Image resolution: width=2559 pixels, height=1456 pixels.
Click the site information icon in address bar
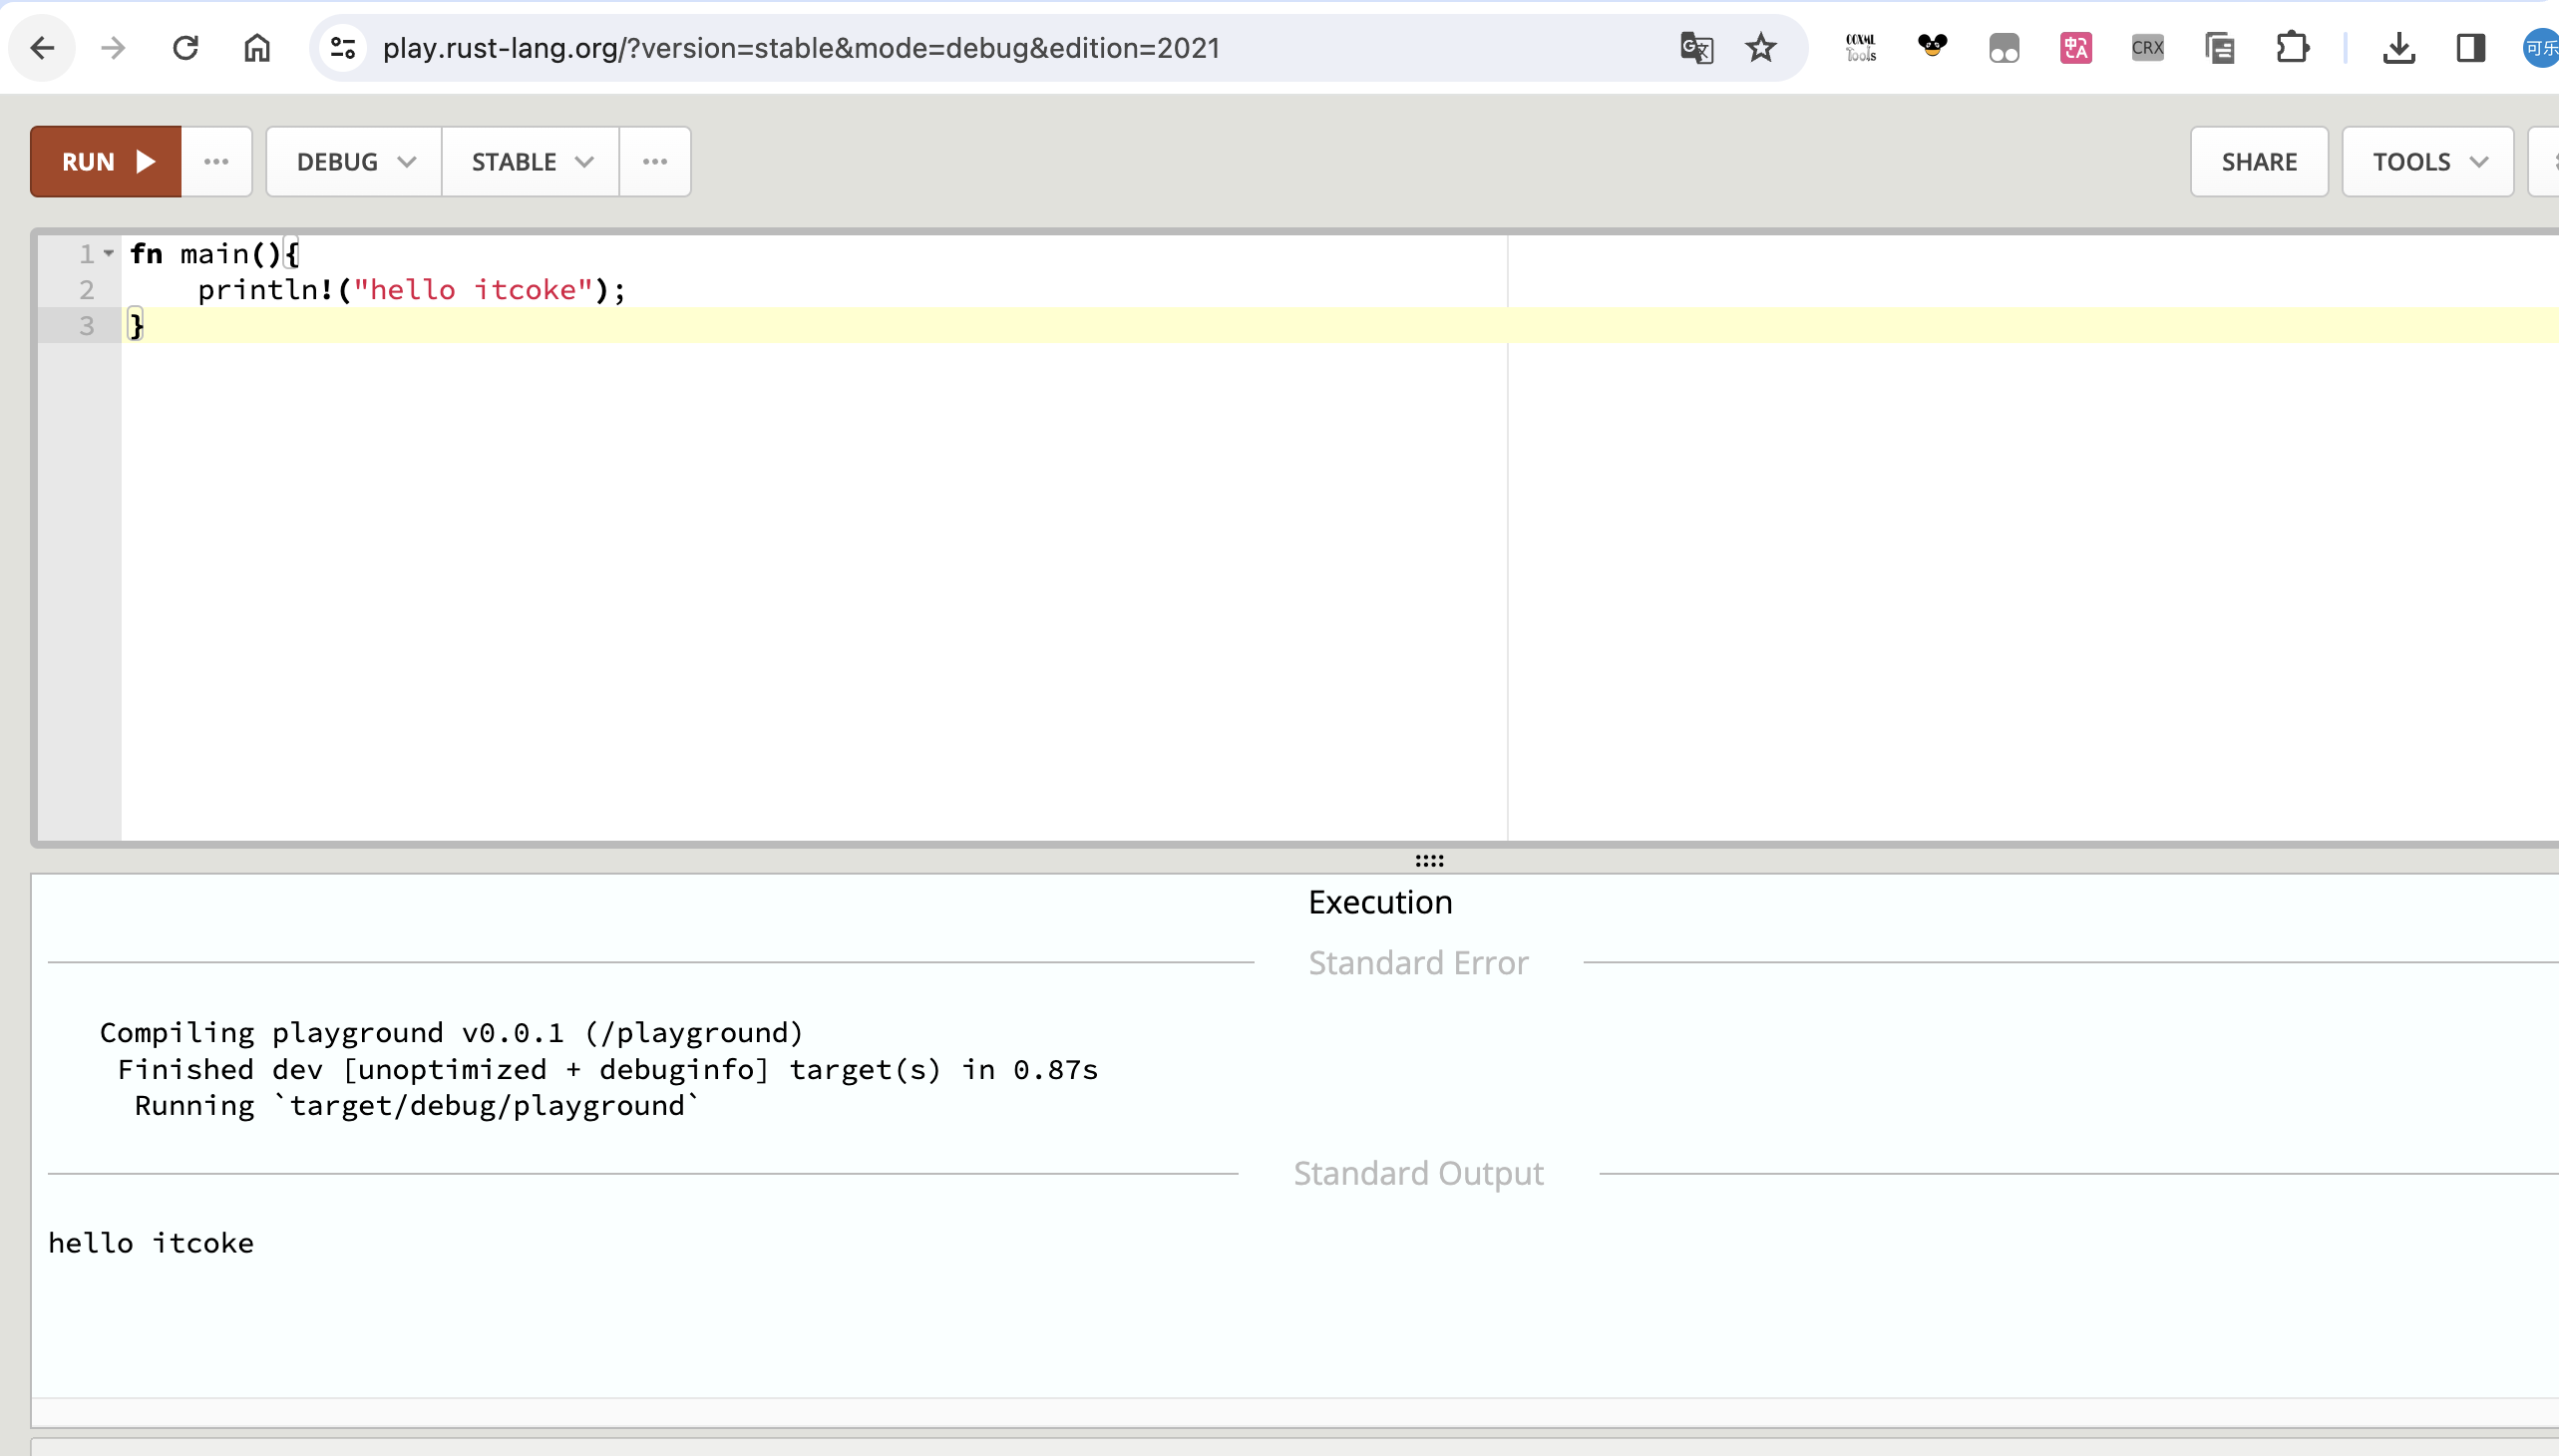[x=343, y=48]
